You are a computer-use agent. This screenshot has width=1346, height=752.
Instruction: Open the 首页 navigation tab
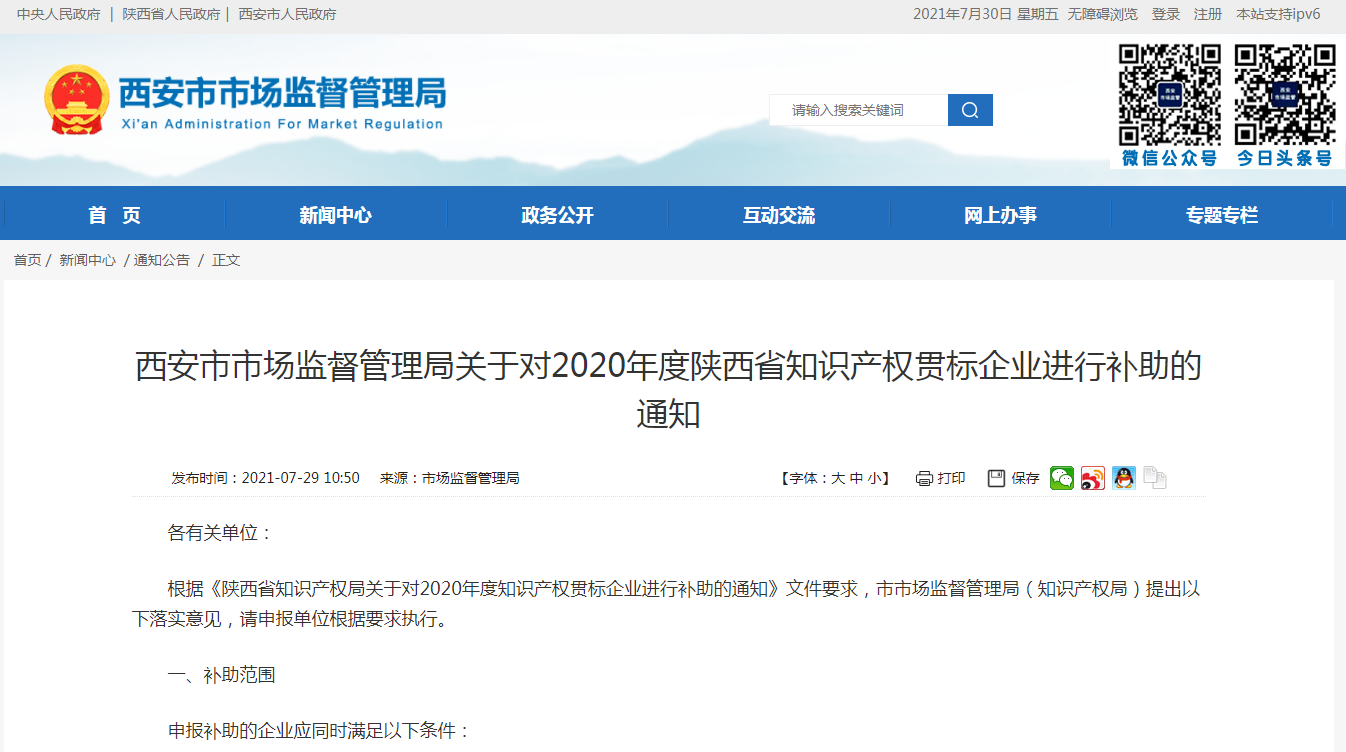pos(115,214)
